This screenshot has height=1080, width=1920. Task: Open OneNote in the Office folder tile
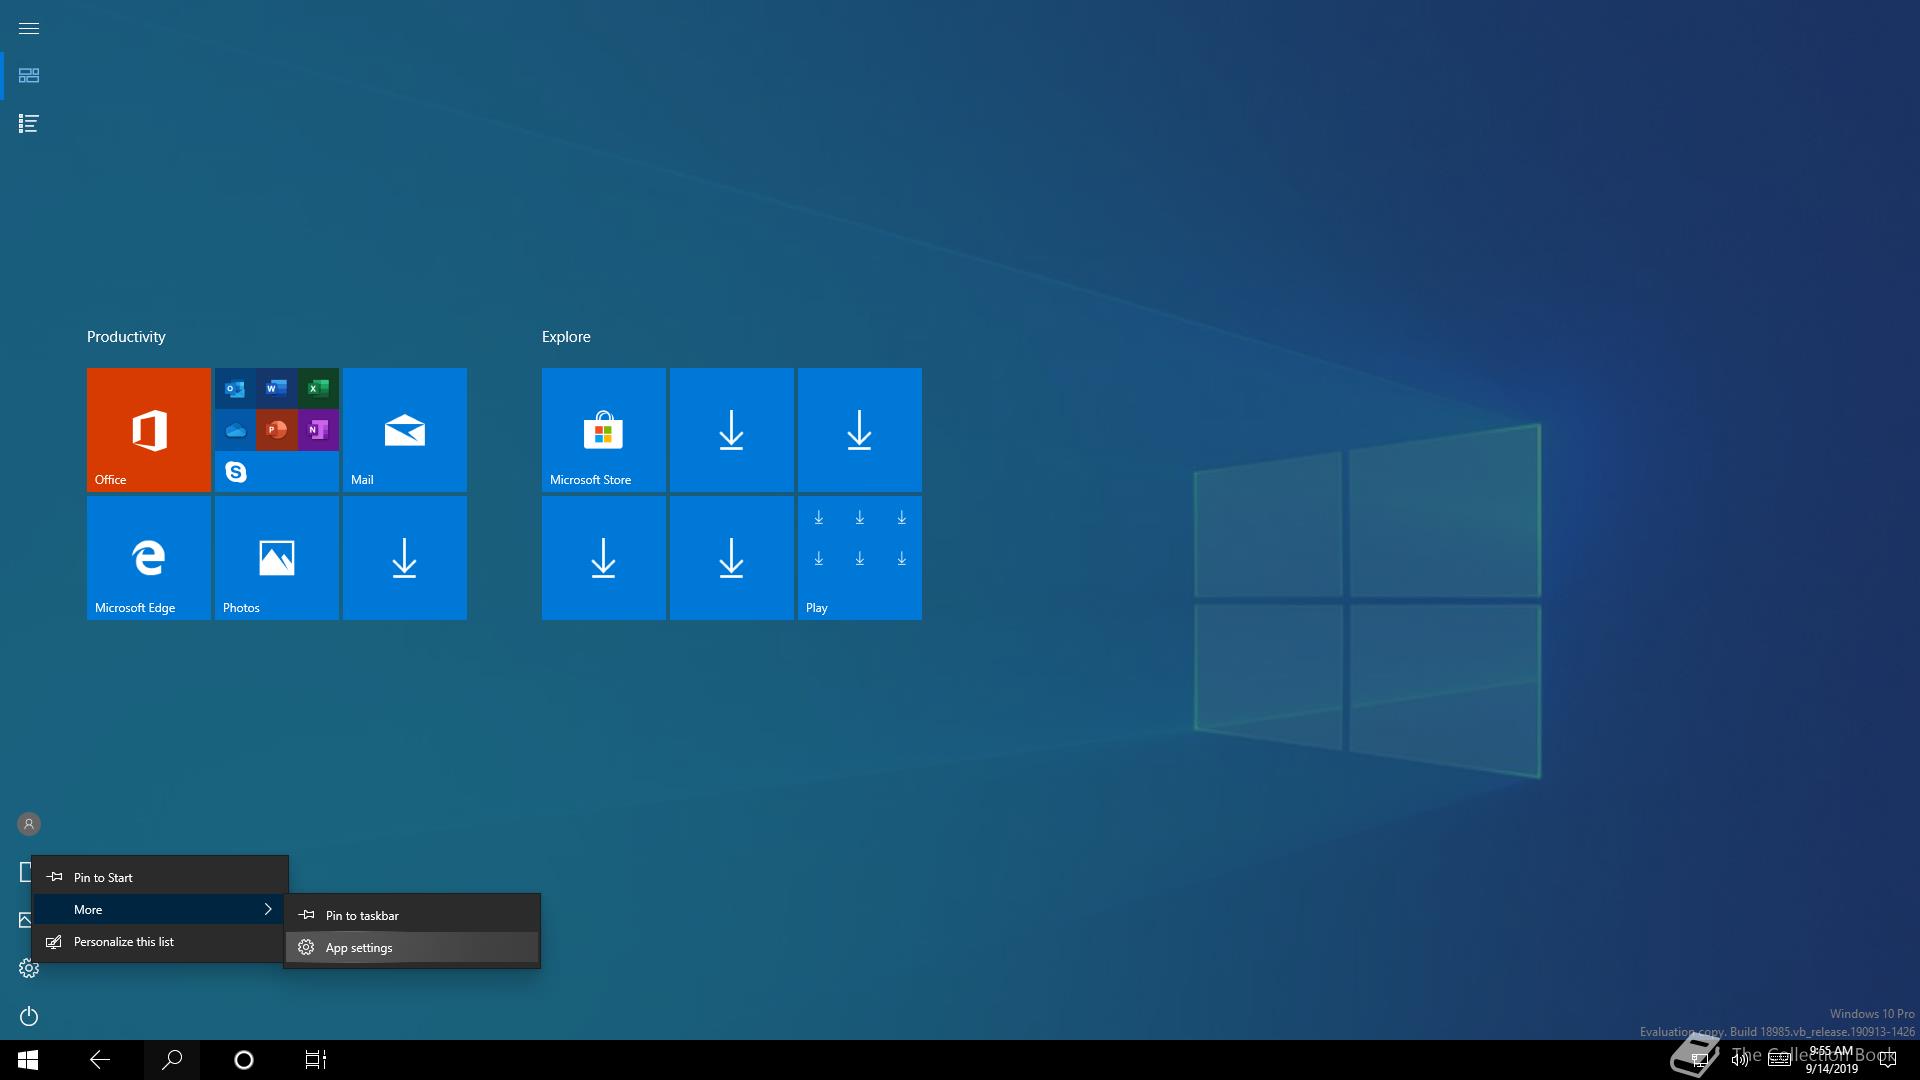click(x=318, y=430)
